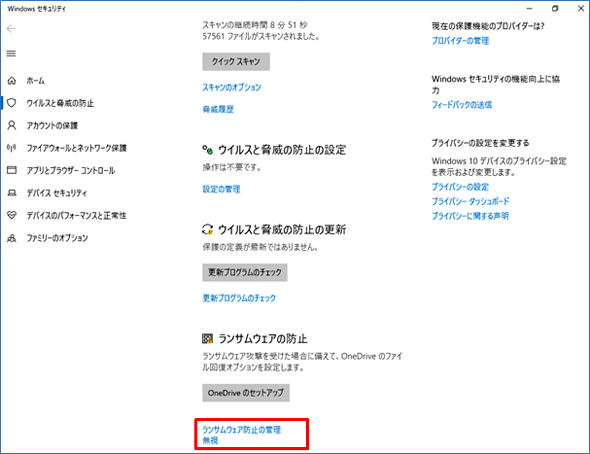The image size is (590, 454).
Task: Open ランサムウェア防止の管理 link
Action: 241,430
